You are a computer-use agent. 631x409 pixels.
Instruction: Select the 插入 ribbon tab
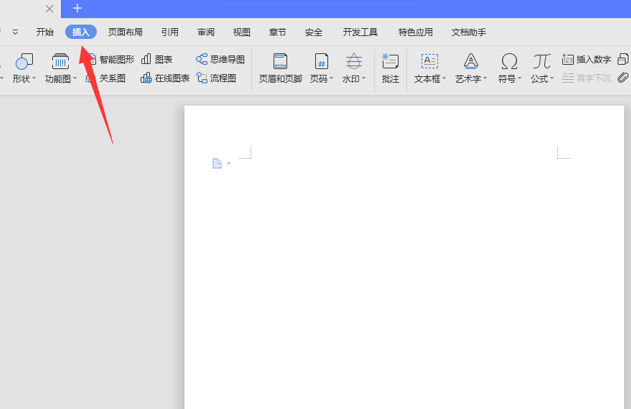81,32
